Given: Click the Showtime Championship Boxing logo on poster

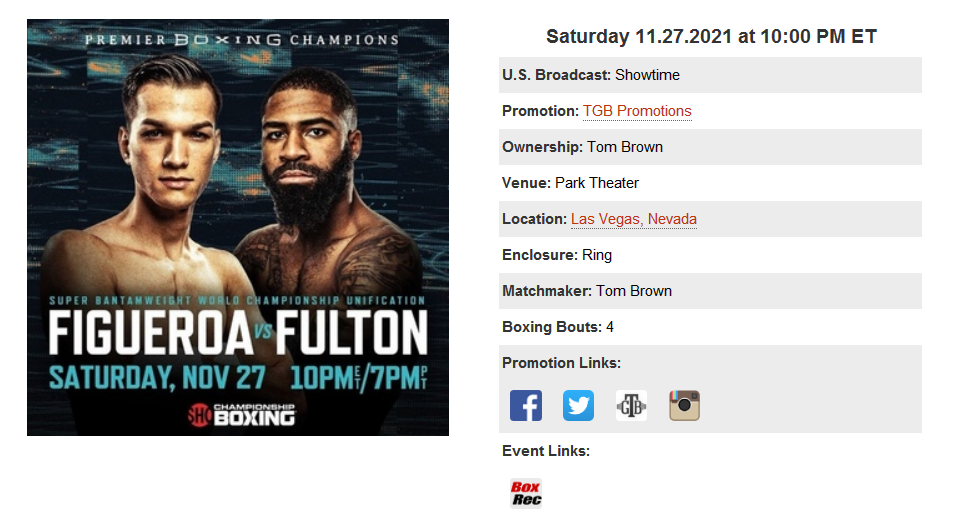Looking at the screenshot, I should [241, 415].
